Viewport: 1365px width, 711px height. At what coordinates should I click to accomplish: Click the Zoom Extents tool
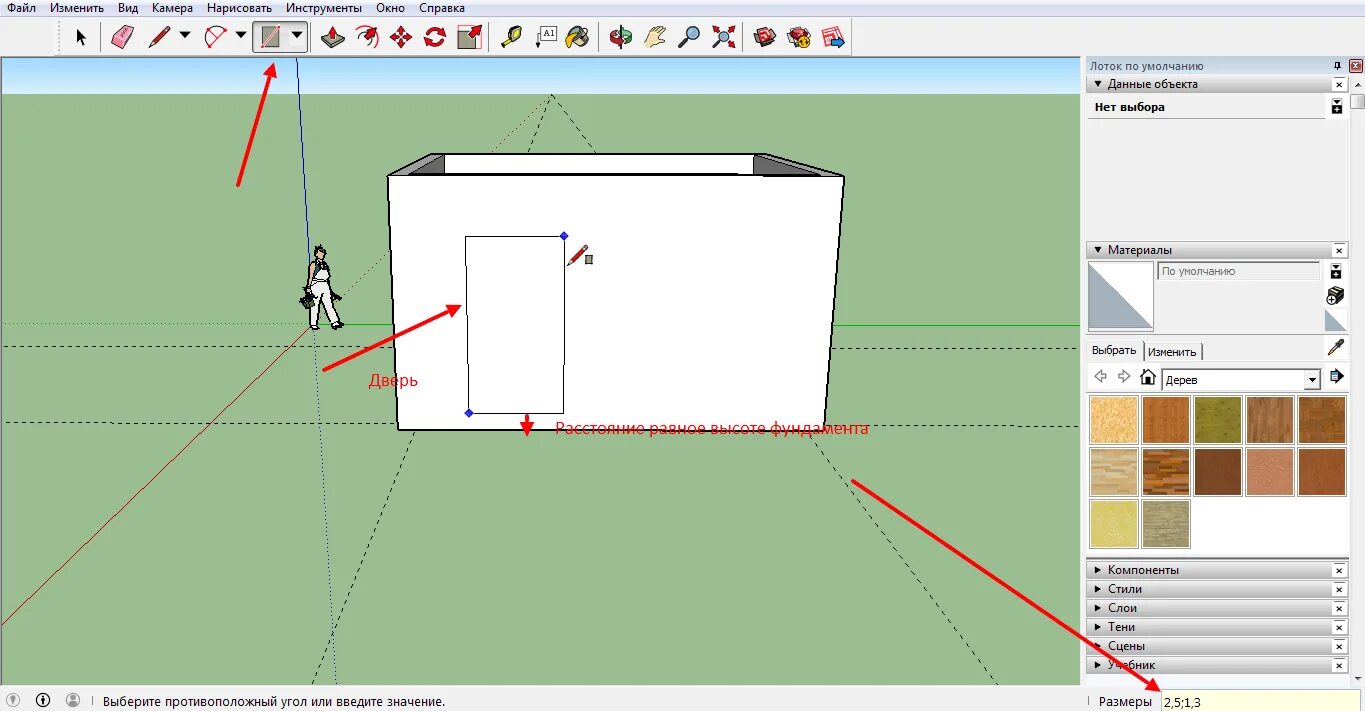pyautogui.click(x=723, y=38)
